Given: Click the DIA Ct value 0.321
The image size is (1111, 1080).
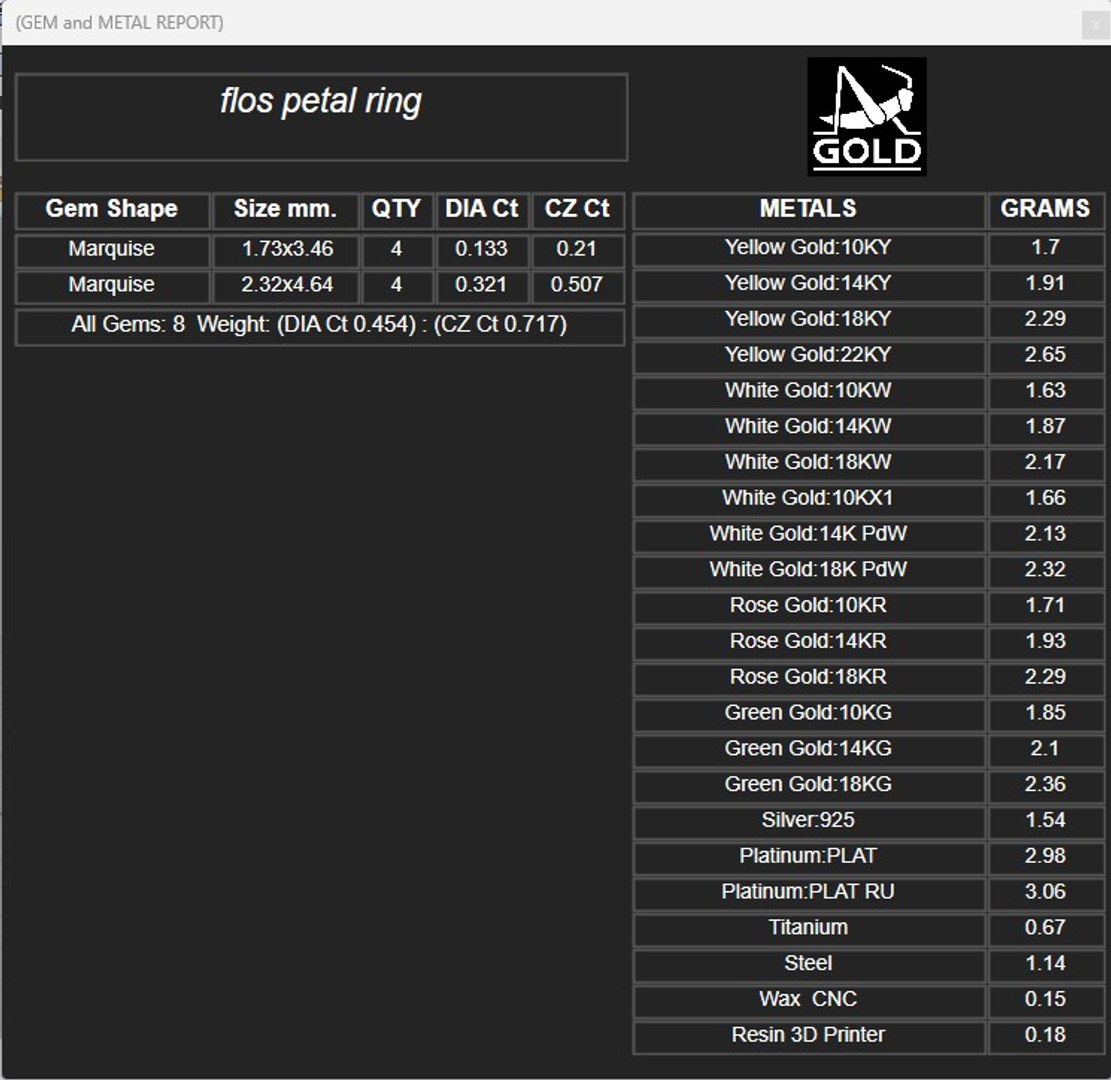Looking at the screenshot, I should [482, 286].
